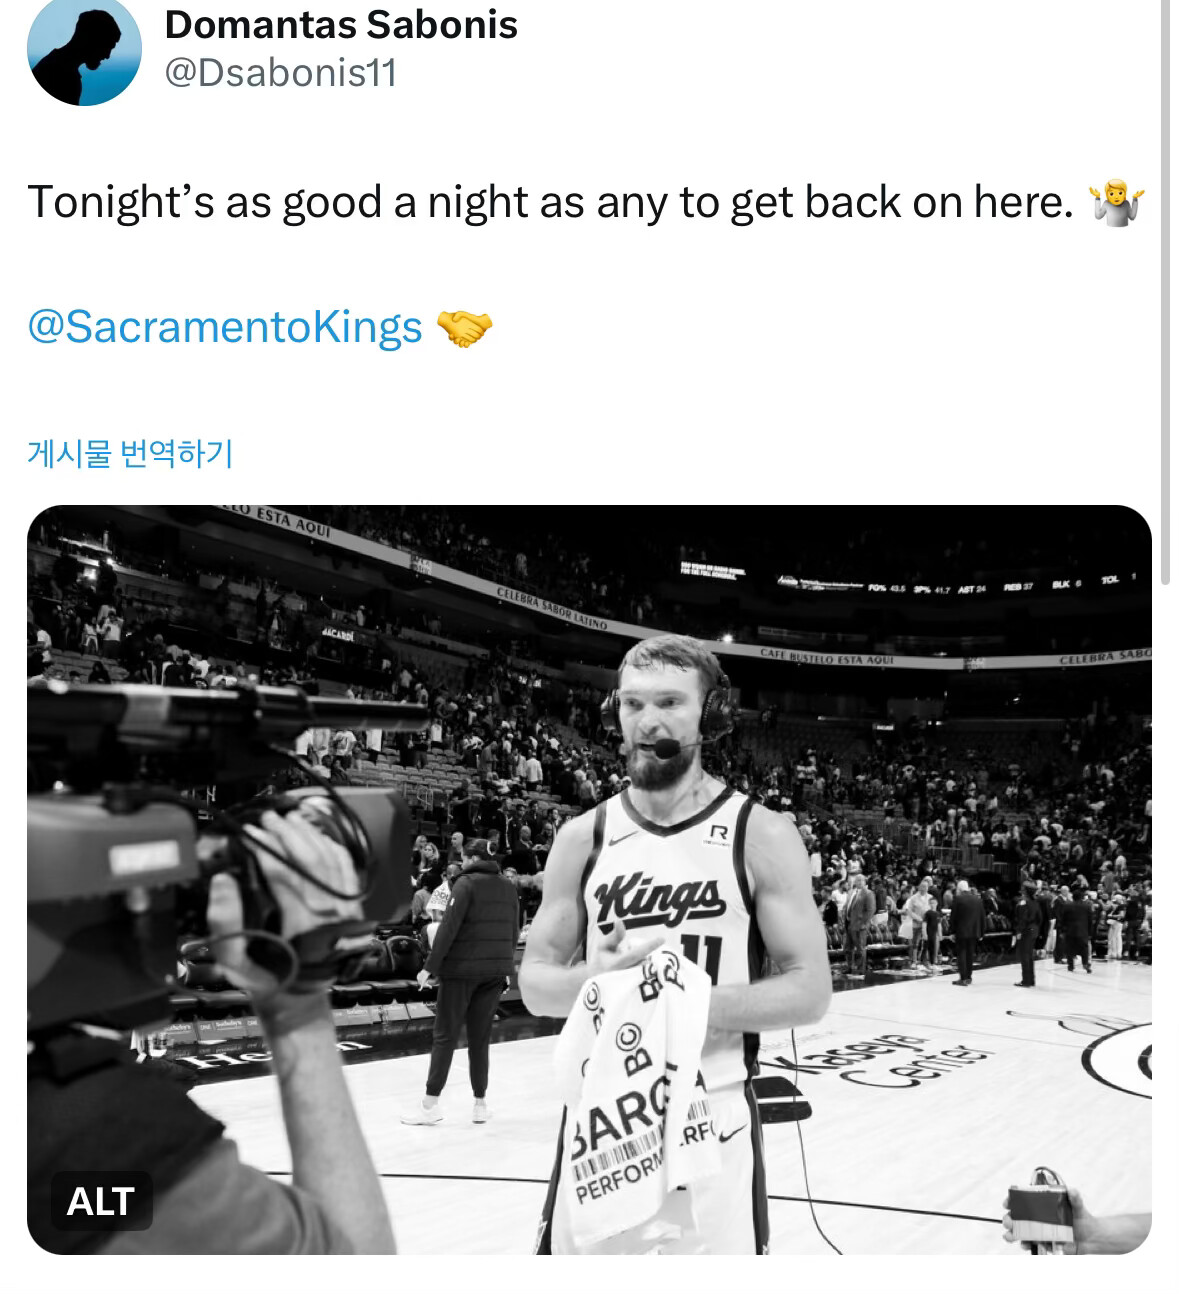Image resolution: width=1179 pixels, height=1294 pixels.
Task: Click the shrugging person emoji
Action: (x=1117, y=202)
